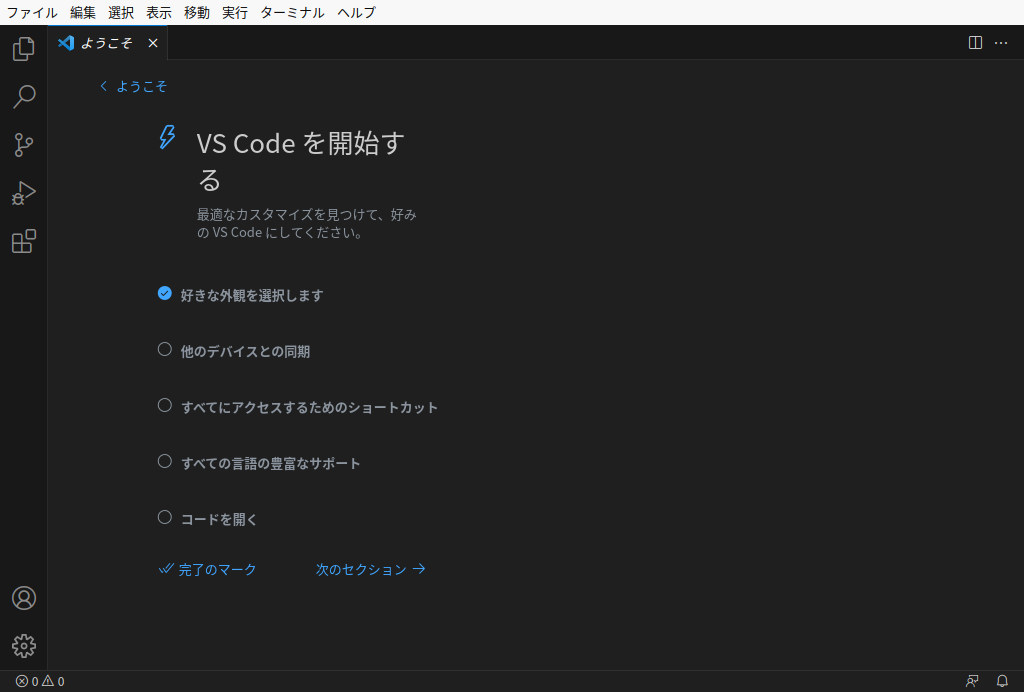Open the Extensions view icon
This screenshot has width=1024, height=692.
[x=24, y=242]
